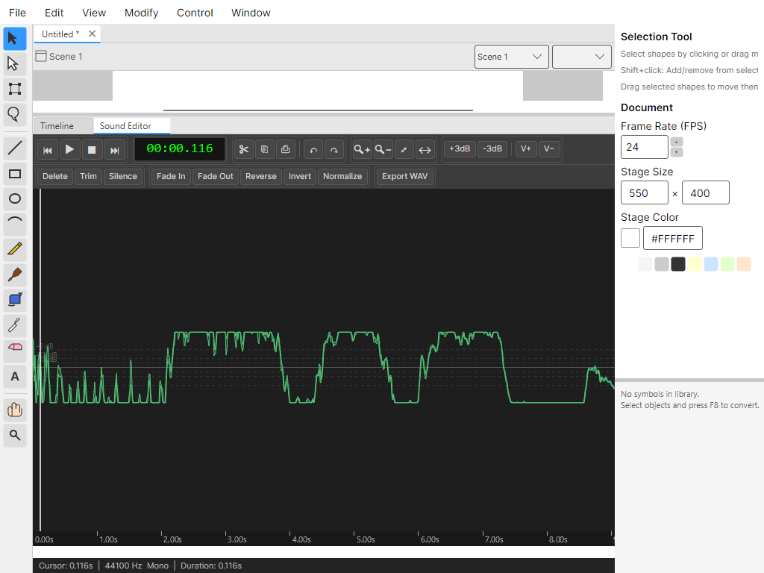Viewport: 764px width, 573px height.
Task: Pick the dark gray stage color swatch
Action: point(678,264)
